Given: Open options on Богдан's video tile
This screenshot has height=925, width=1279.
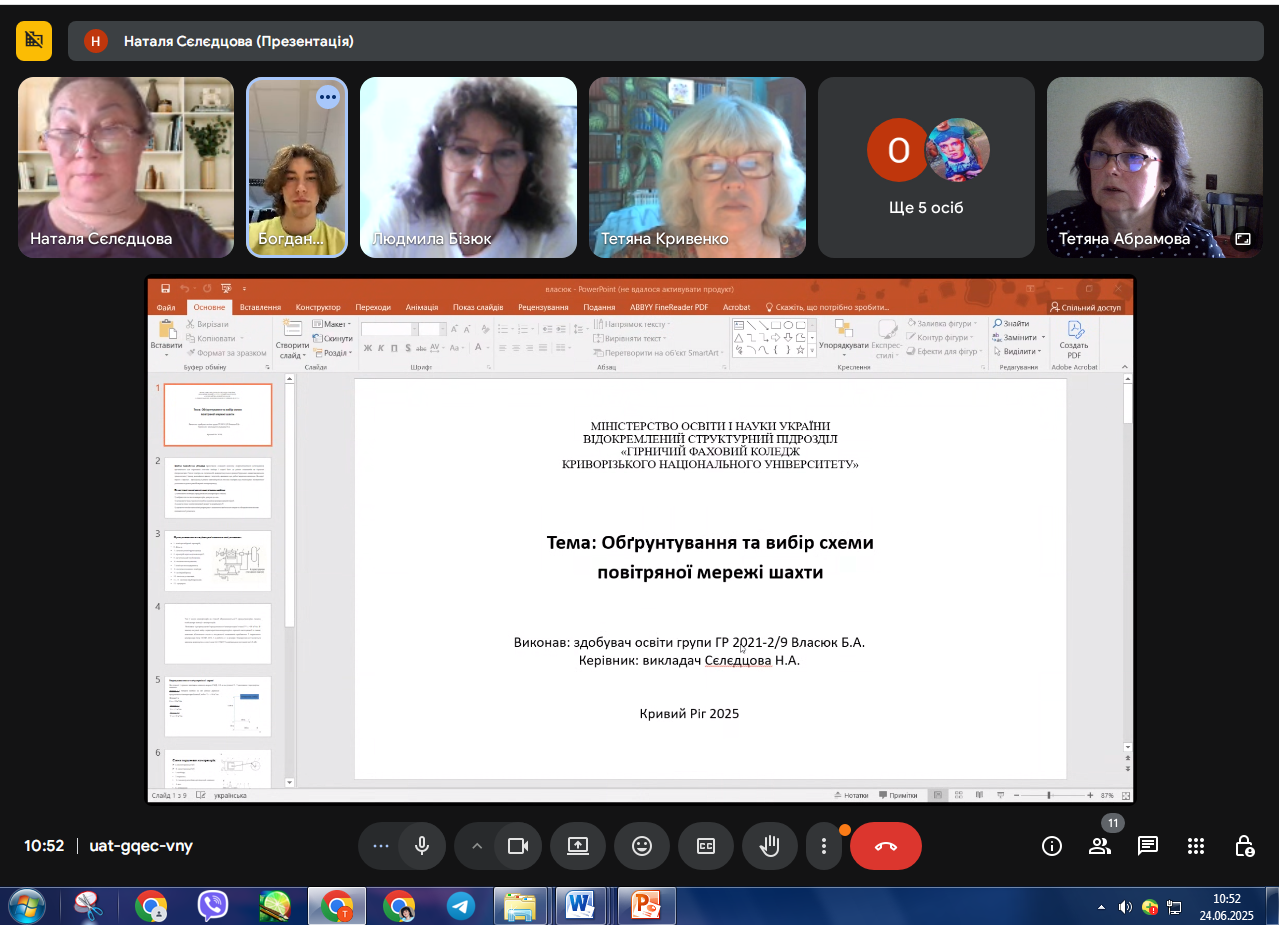Looking at the screenshot, I should (328, 97).
